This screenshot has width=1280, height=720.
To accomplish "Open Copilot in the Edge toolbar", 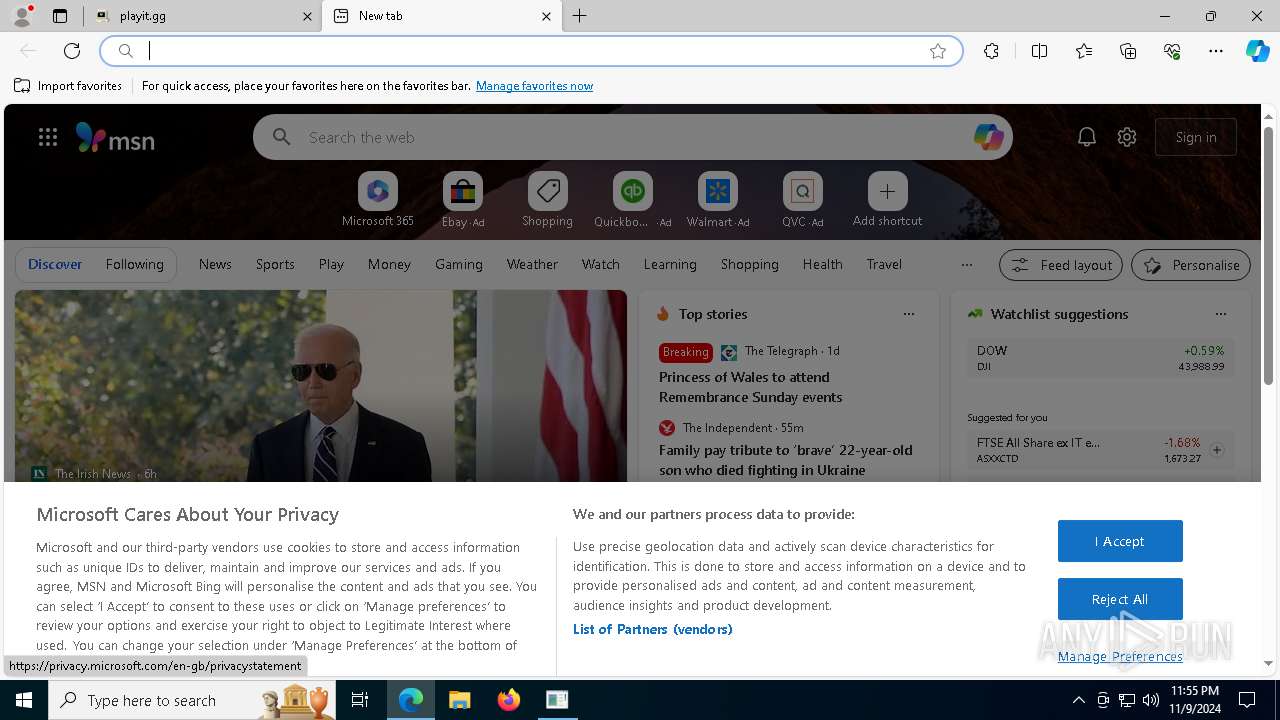I will point(1257,51).
